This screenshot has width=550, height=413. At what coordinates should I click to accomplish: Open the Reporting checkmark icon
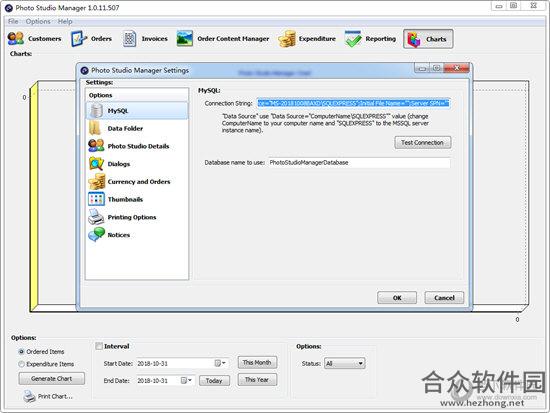[353, 39]
